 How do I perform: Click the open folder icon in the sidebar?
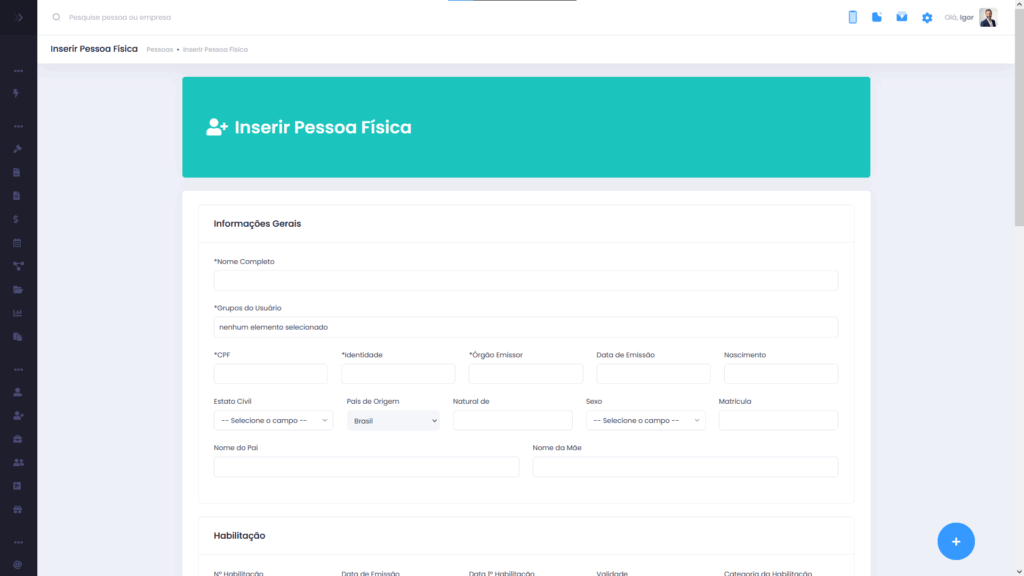click(x=18, y=290)
